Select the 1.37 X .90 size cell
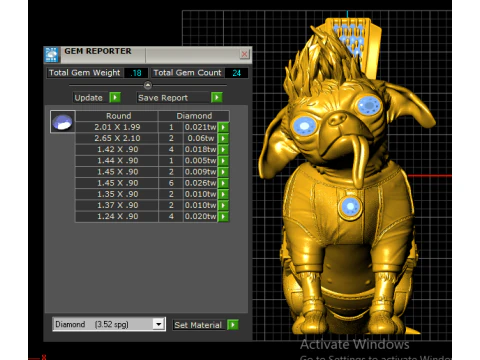 click(117, 205)
